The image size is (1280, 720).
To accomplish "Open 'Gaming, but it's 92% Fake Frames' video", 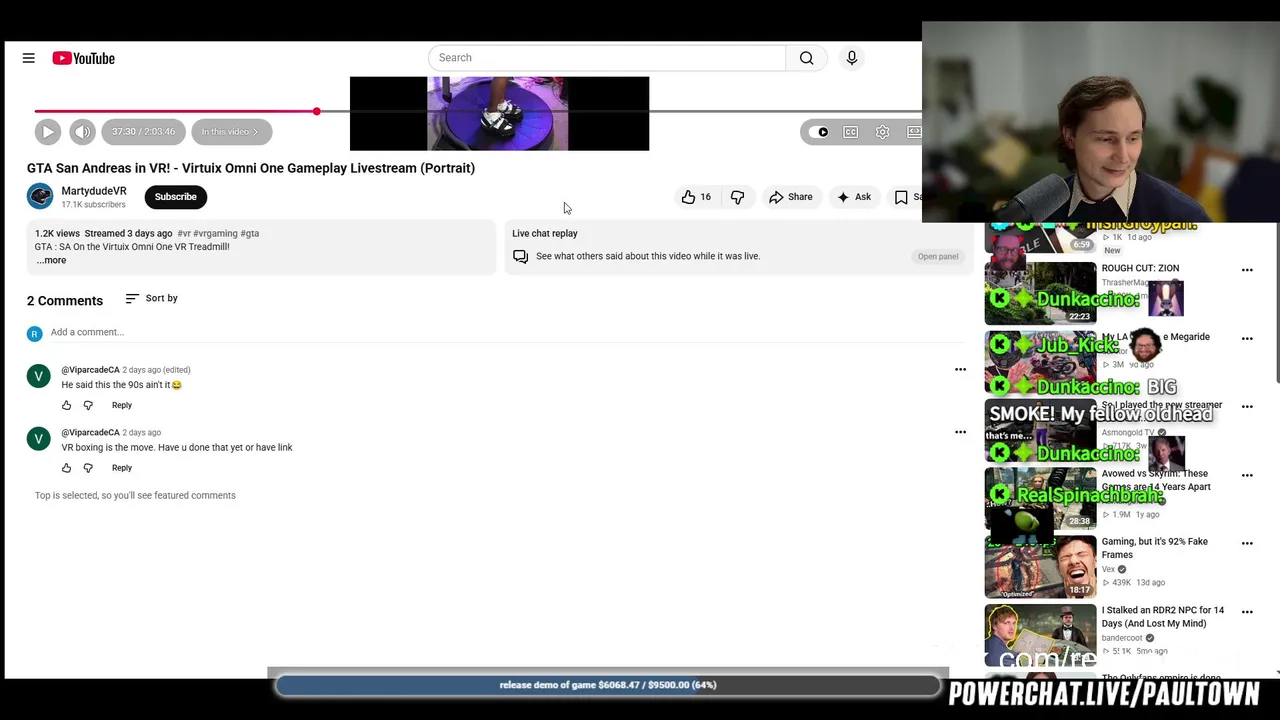I will [x=1155, y=548].
